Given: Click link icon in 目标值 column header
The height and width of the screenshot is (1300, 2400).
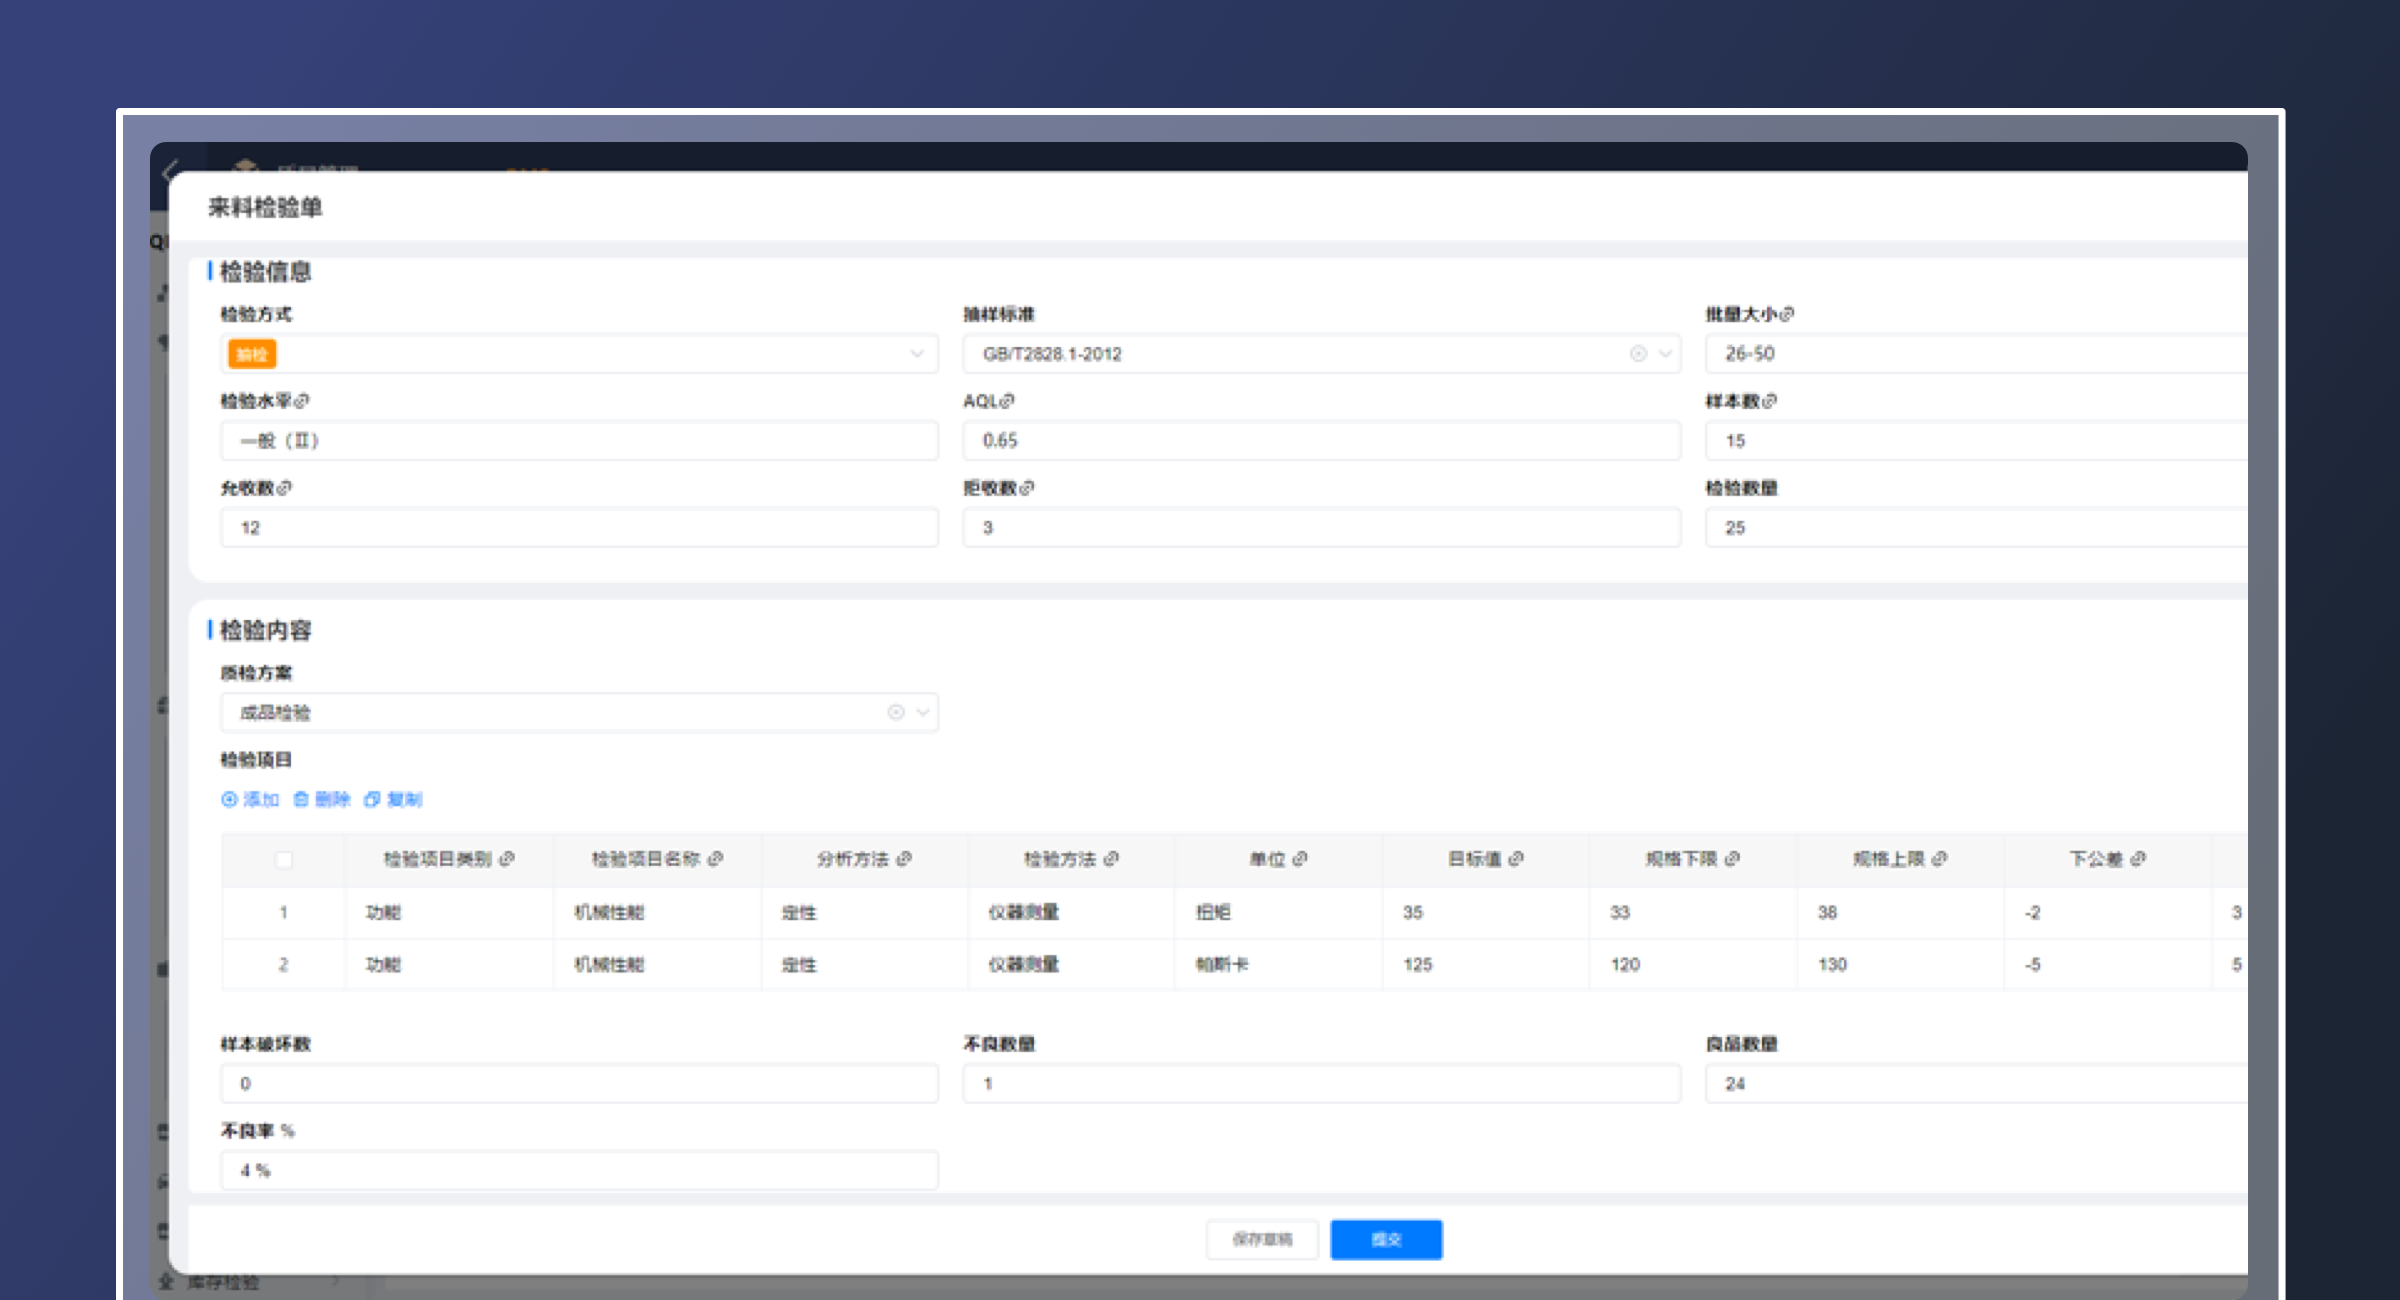Looking at the screenshot, I should click(x=1516, y=859).
